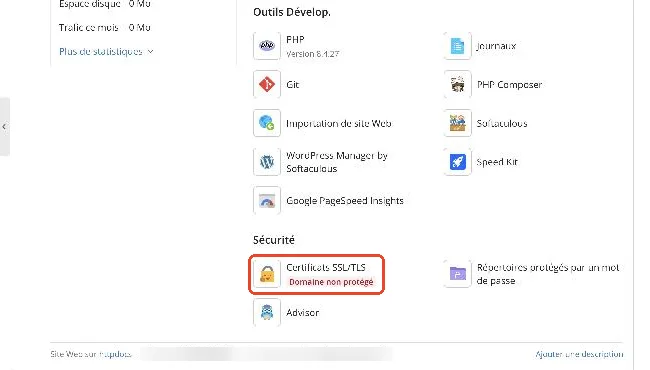Viewport: 650px width, 370px height.
Task: Click Ajouter une description link
Action: (579, 354)
